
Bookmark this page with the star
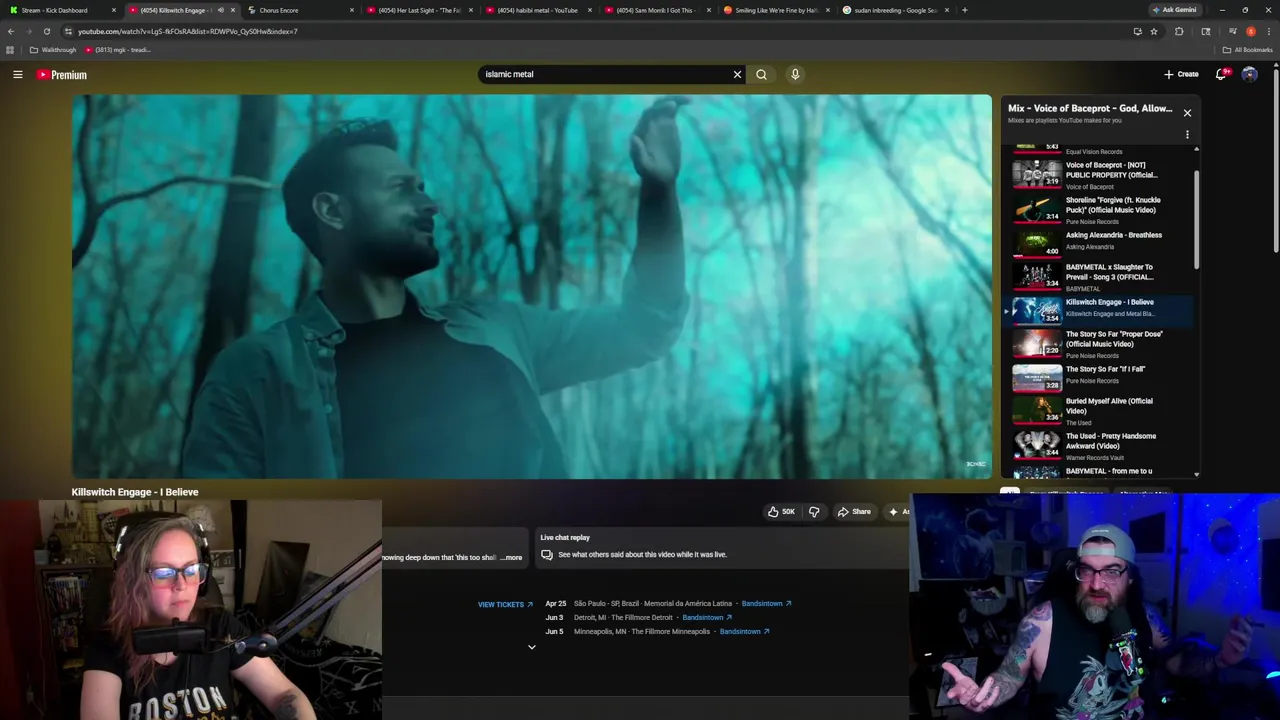coord(1153,31)
